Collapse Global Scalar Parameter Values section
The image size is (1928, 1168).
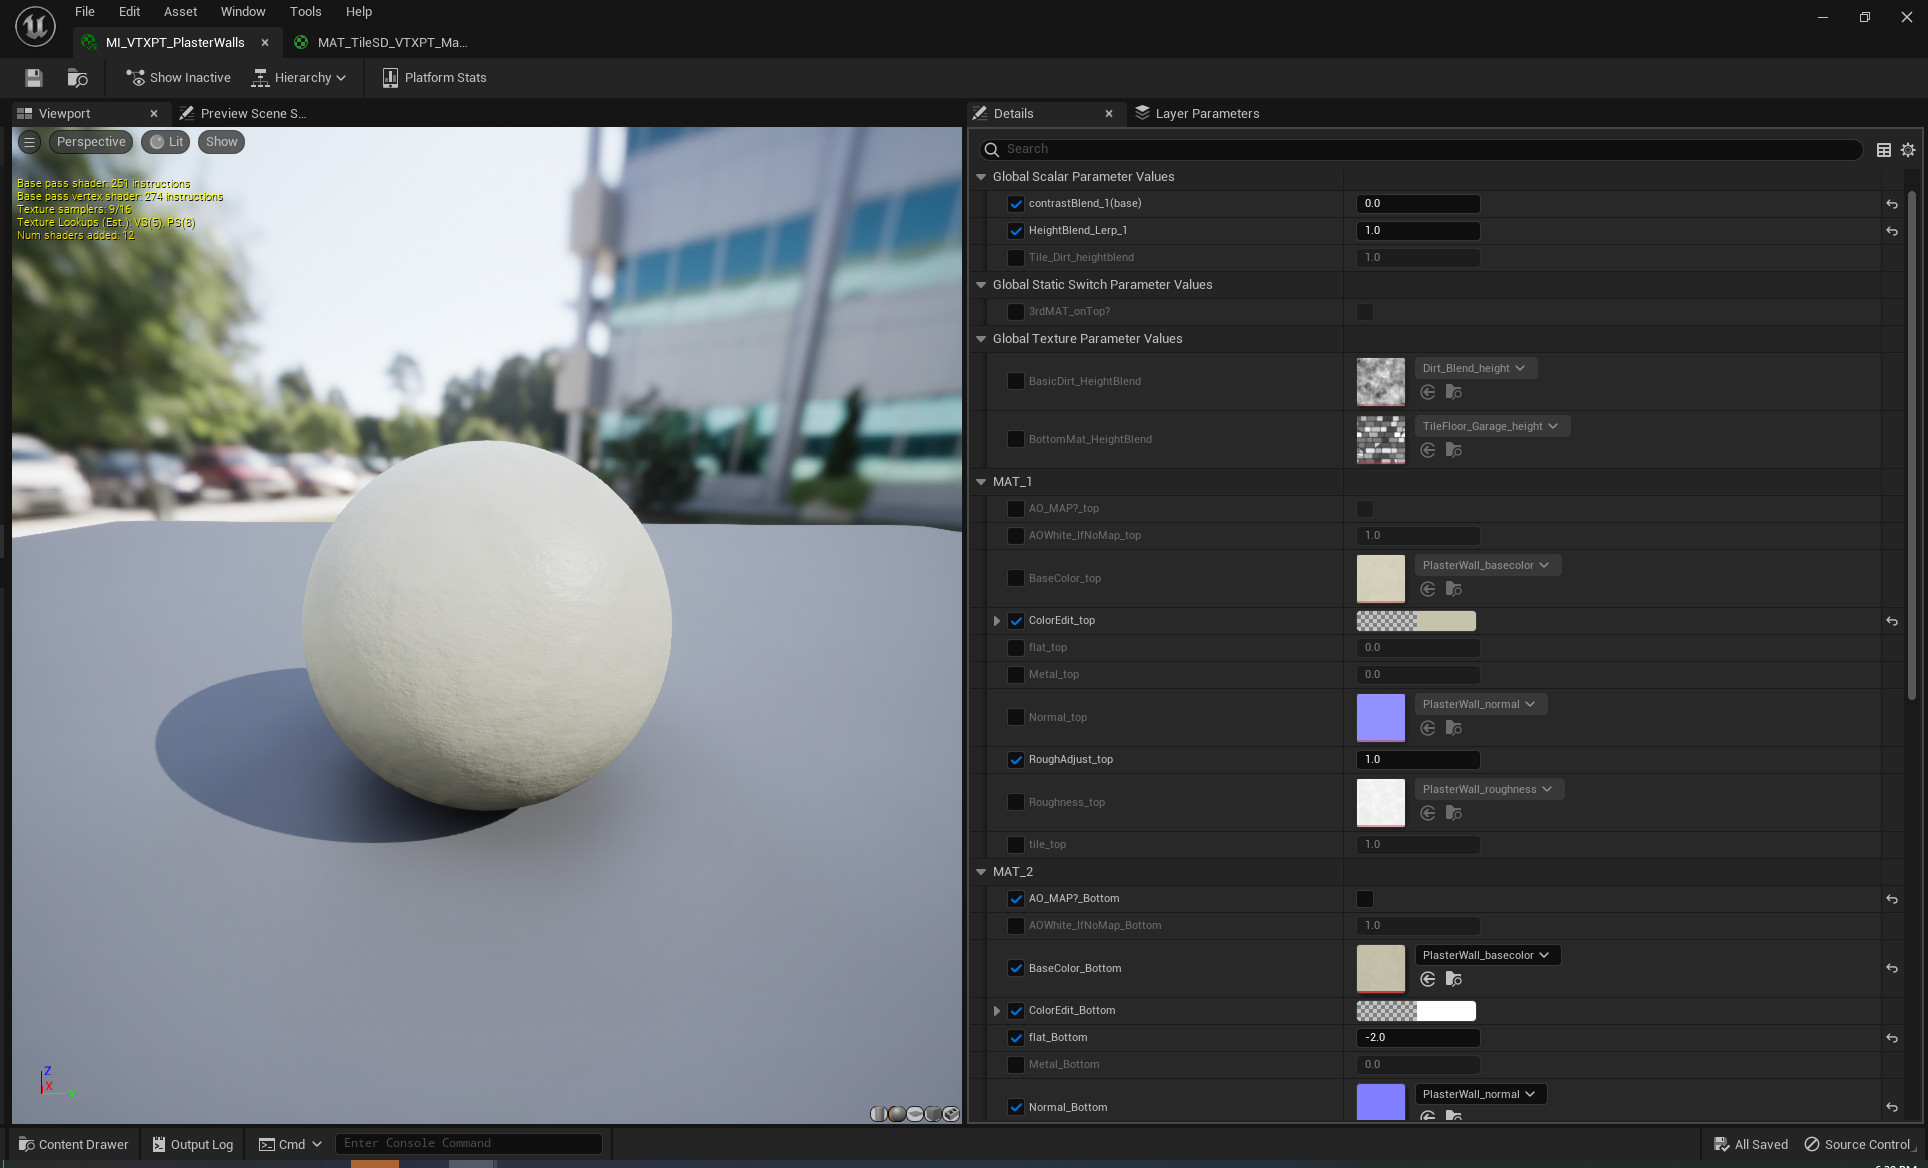pos(981,177)
